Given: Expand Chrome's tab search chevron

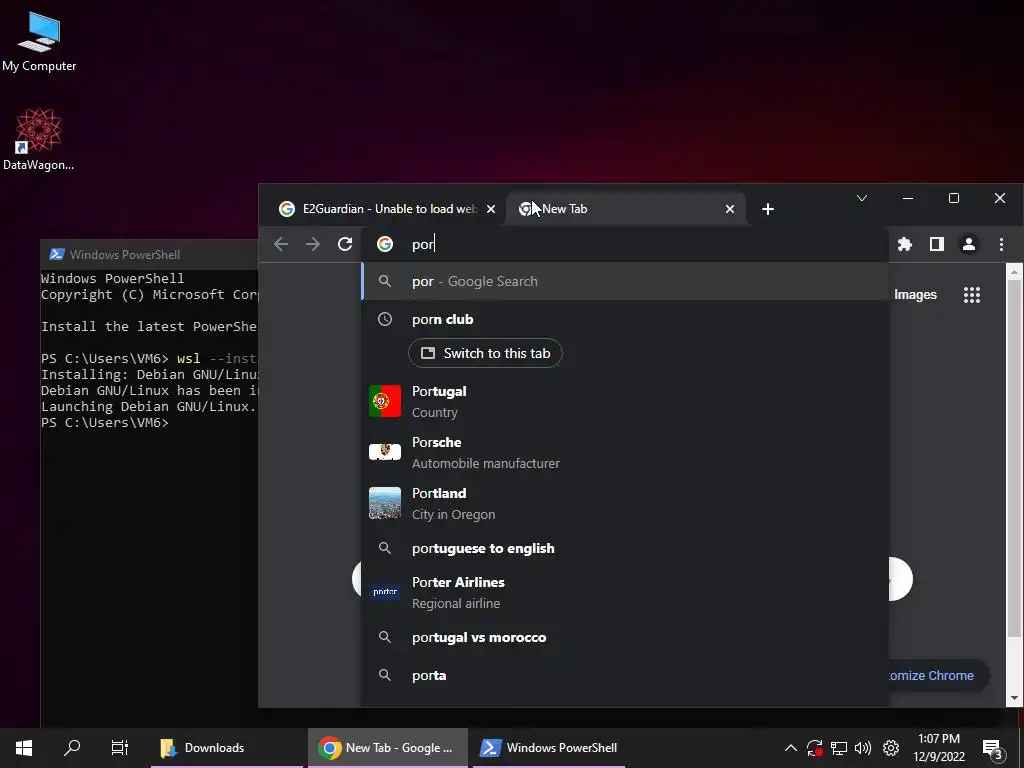Looking at the screenshot, I should [x=861, y=198].
